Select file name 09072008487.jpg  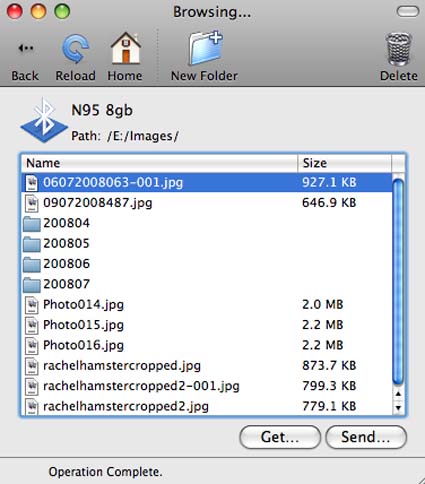click(98, 203)
